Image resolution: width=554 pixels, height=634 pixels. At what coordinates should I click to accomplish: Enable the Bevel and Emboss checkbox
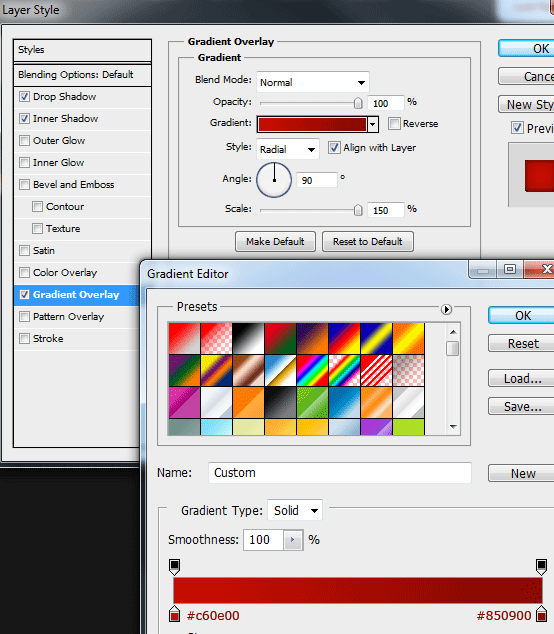point(24,185)
